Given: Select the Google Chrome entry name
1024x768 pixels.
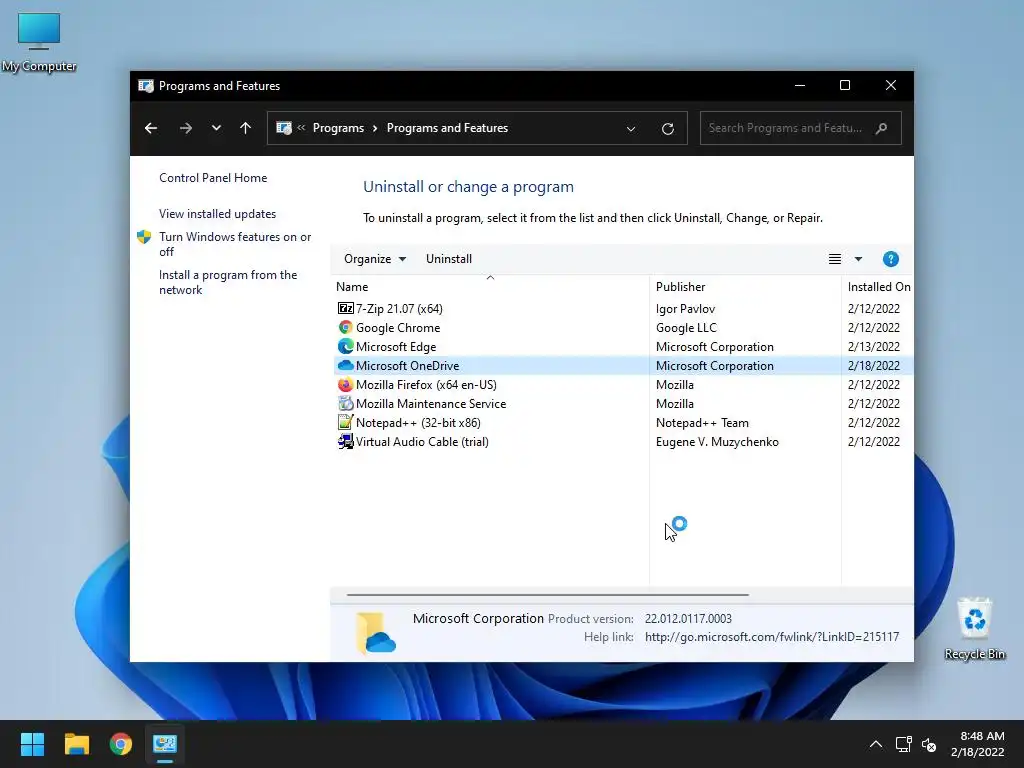Looking at the screenshot, I should [398, 327].
